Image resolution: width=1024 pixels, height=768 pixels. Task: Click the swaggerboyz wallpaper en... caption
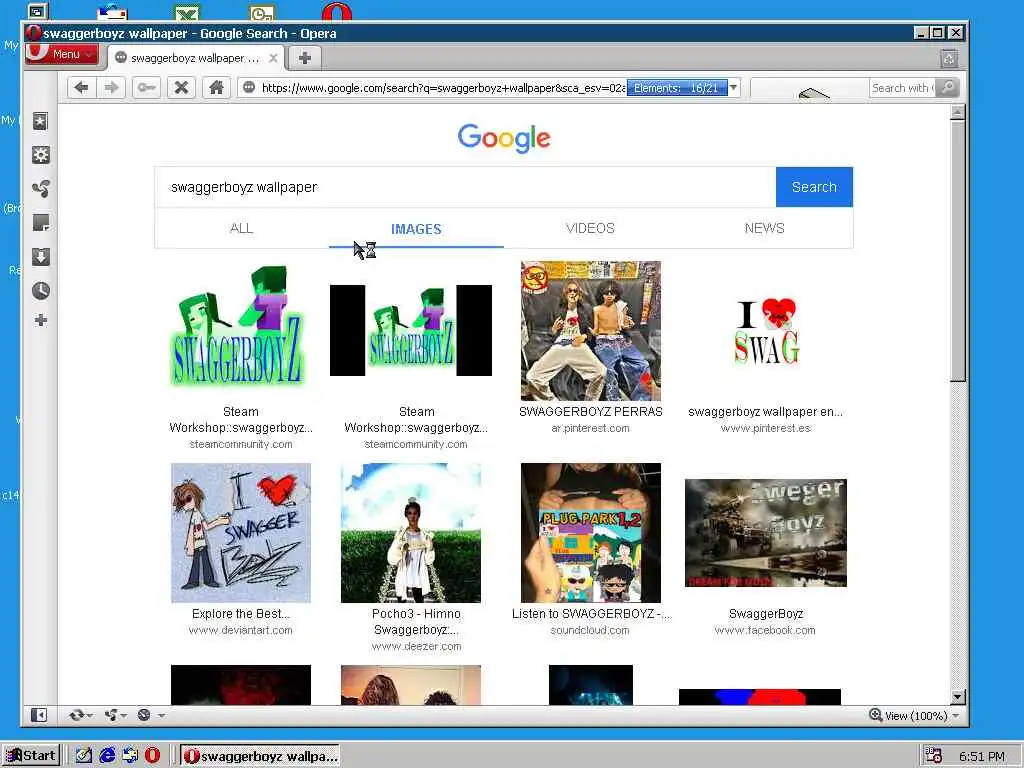point(765,412)
